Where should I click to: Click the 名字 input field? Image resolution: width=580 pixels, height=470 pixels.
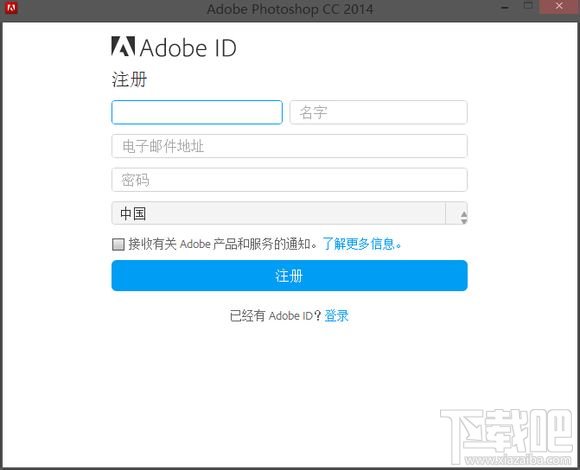click(x=378, y=112)
